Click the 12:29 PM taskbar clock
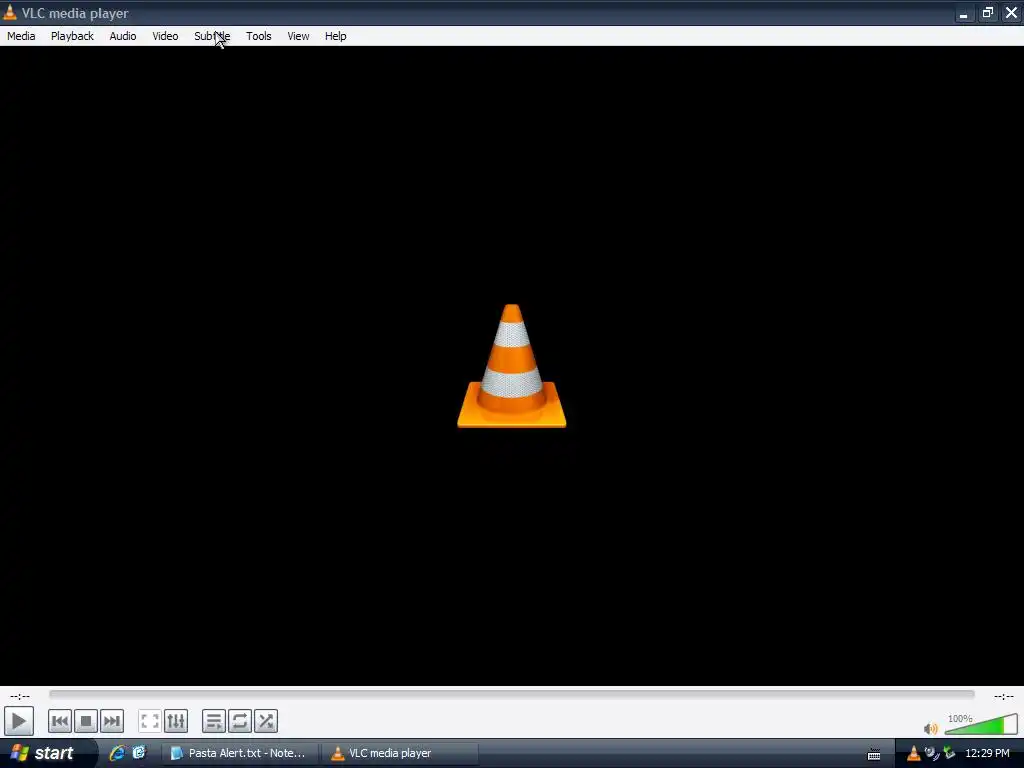This screenshot has width=1024, height=768. click(x=987, y=753)
